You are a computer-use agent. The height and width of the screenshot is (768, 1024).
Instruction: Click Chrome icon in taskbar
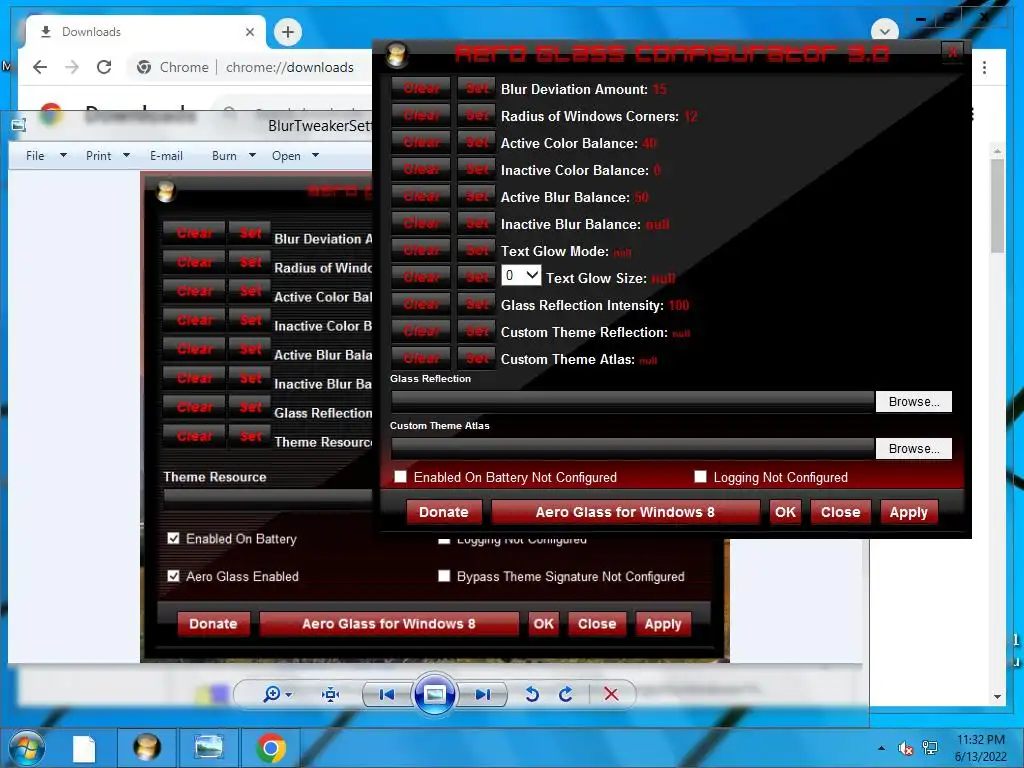[270, 748]
